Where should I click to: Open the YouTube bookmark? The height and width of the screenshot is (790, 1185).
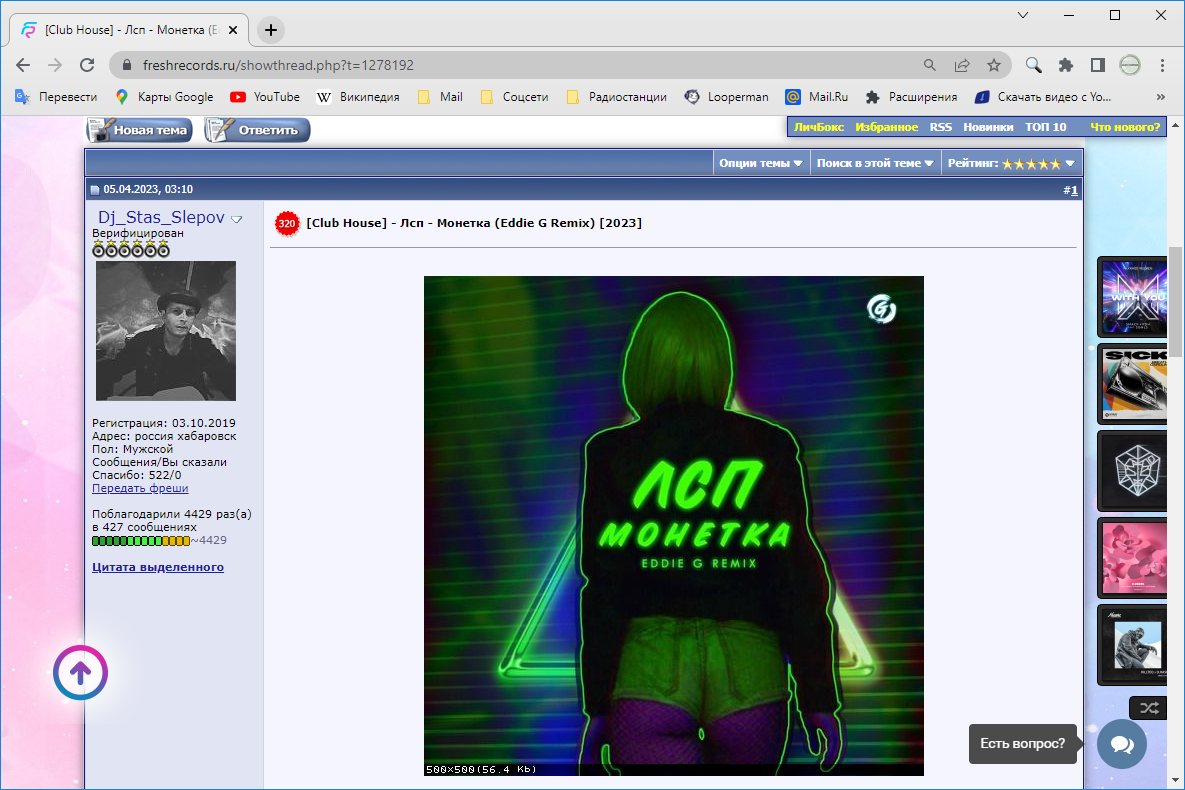coord(265,97)
